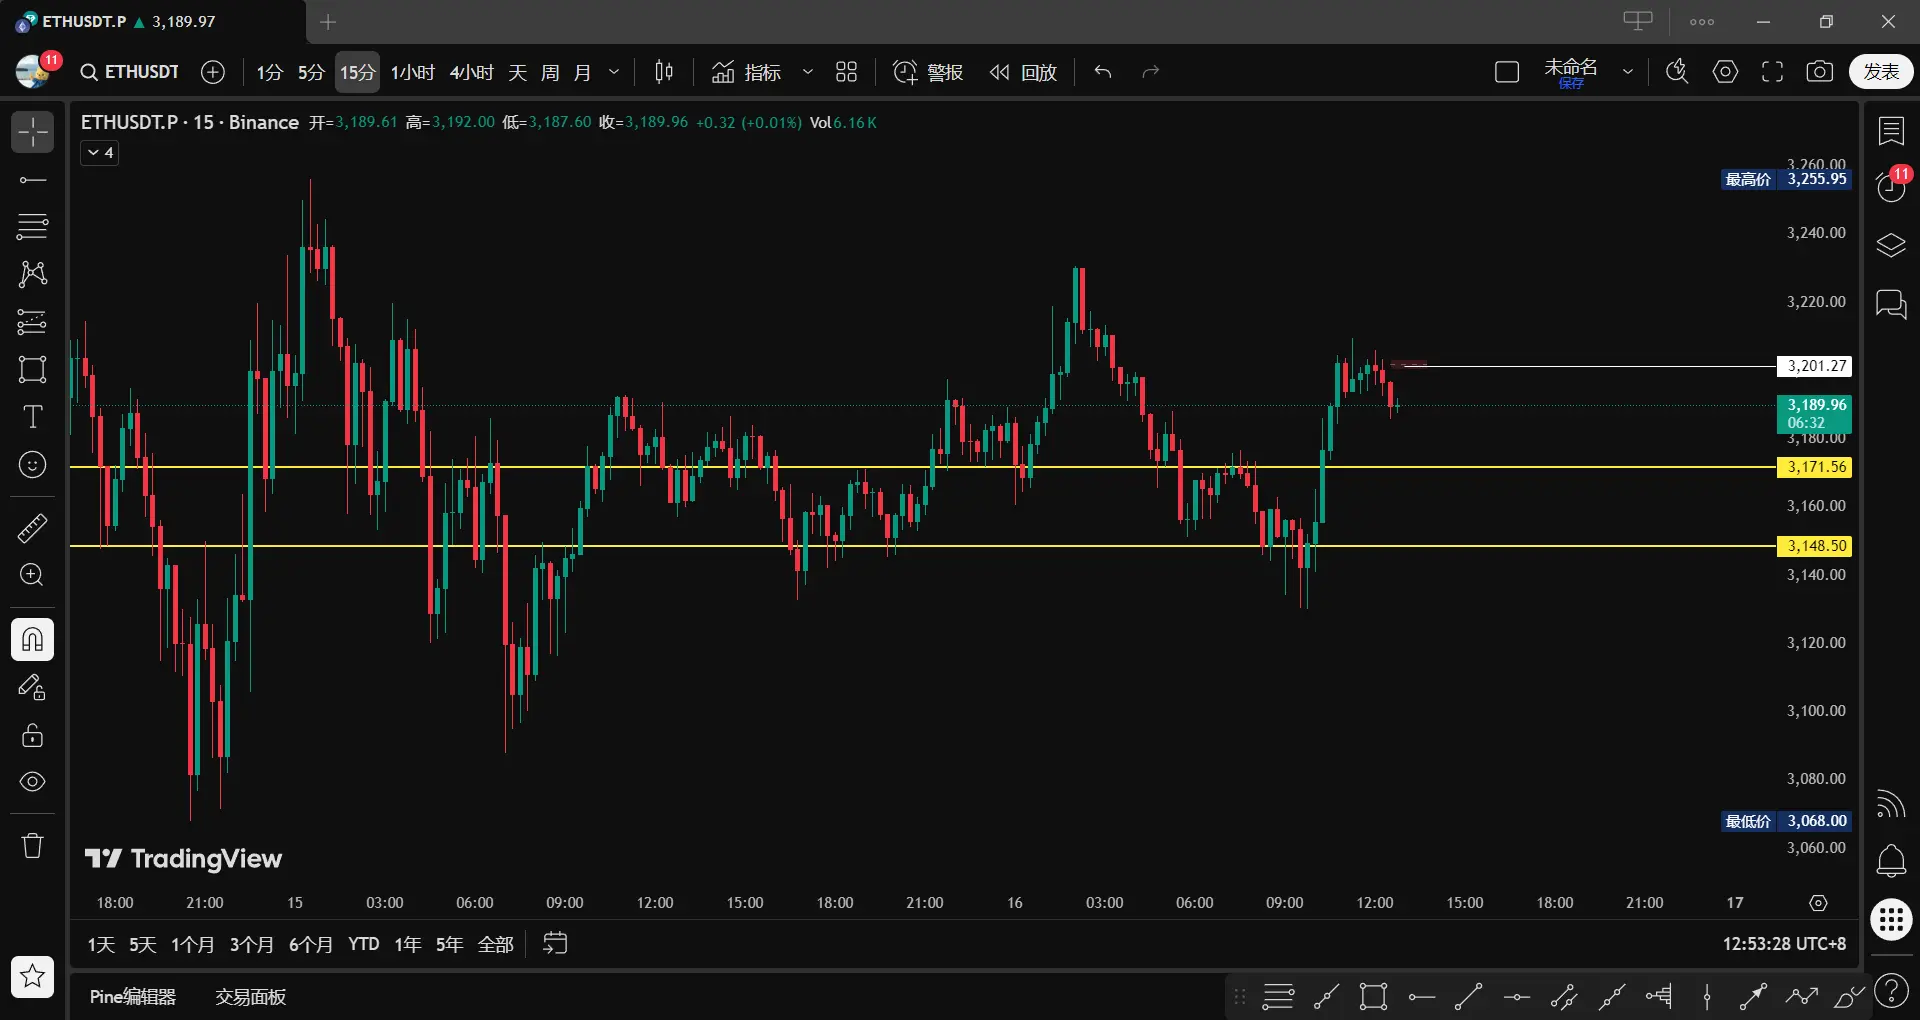Create a 警报 alert
Viewport: 1920px width, 1020px height.
tap(928, 72)
